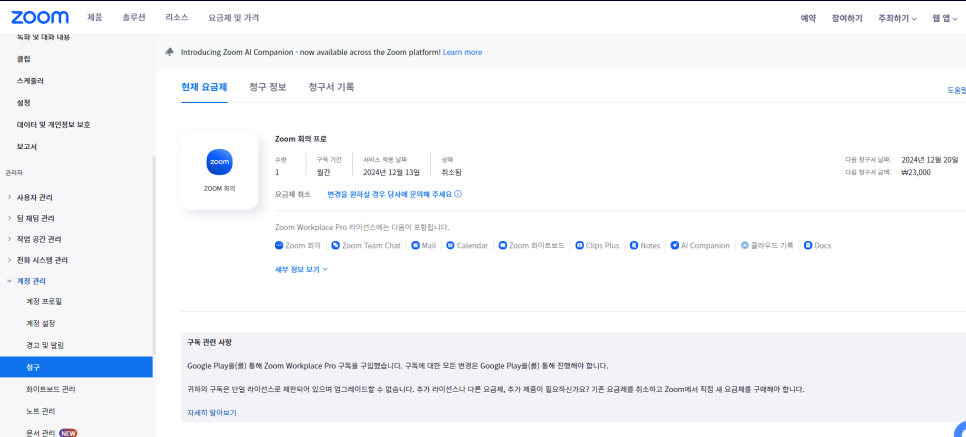Click the Mail feature icon
The width and height of the screenshot is (966, 437).
click(x=416, y=245)
